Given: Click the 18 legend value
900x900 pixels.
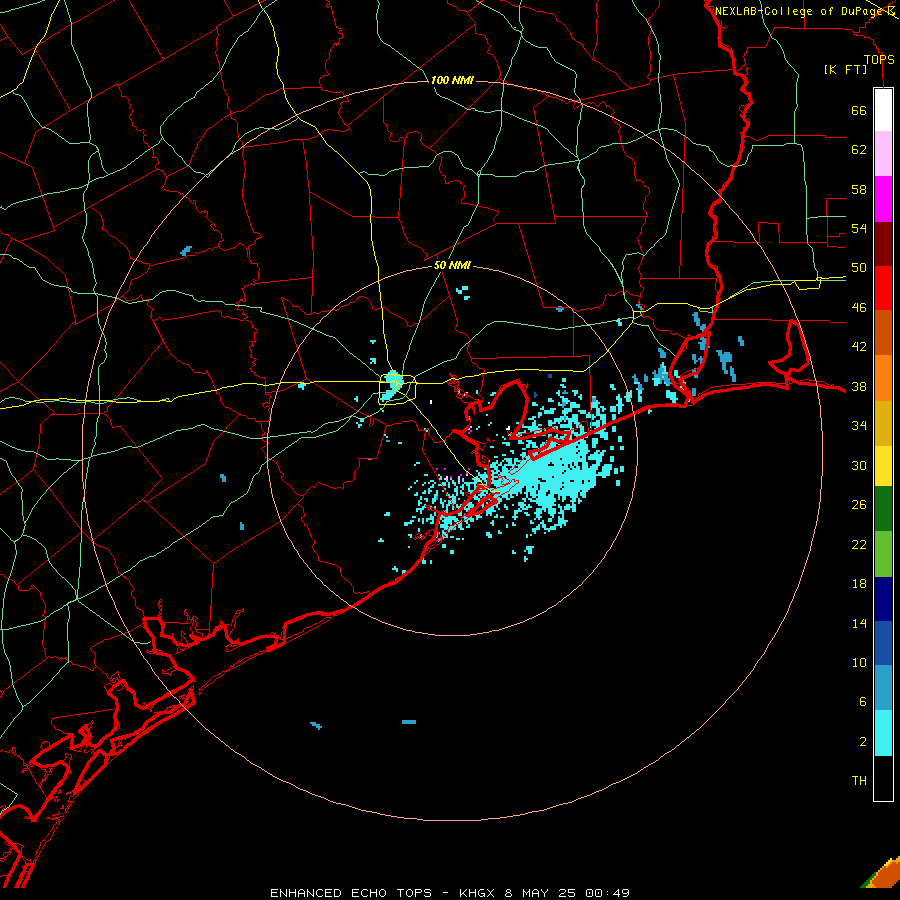Looking at the screenshot, I should coord(859,584).
